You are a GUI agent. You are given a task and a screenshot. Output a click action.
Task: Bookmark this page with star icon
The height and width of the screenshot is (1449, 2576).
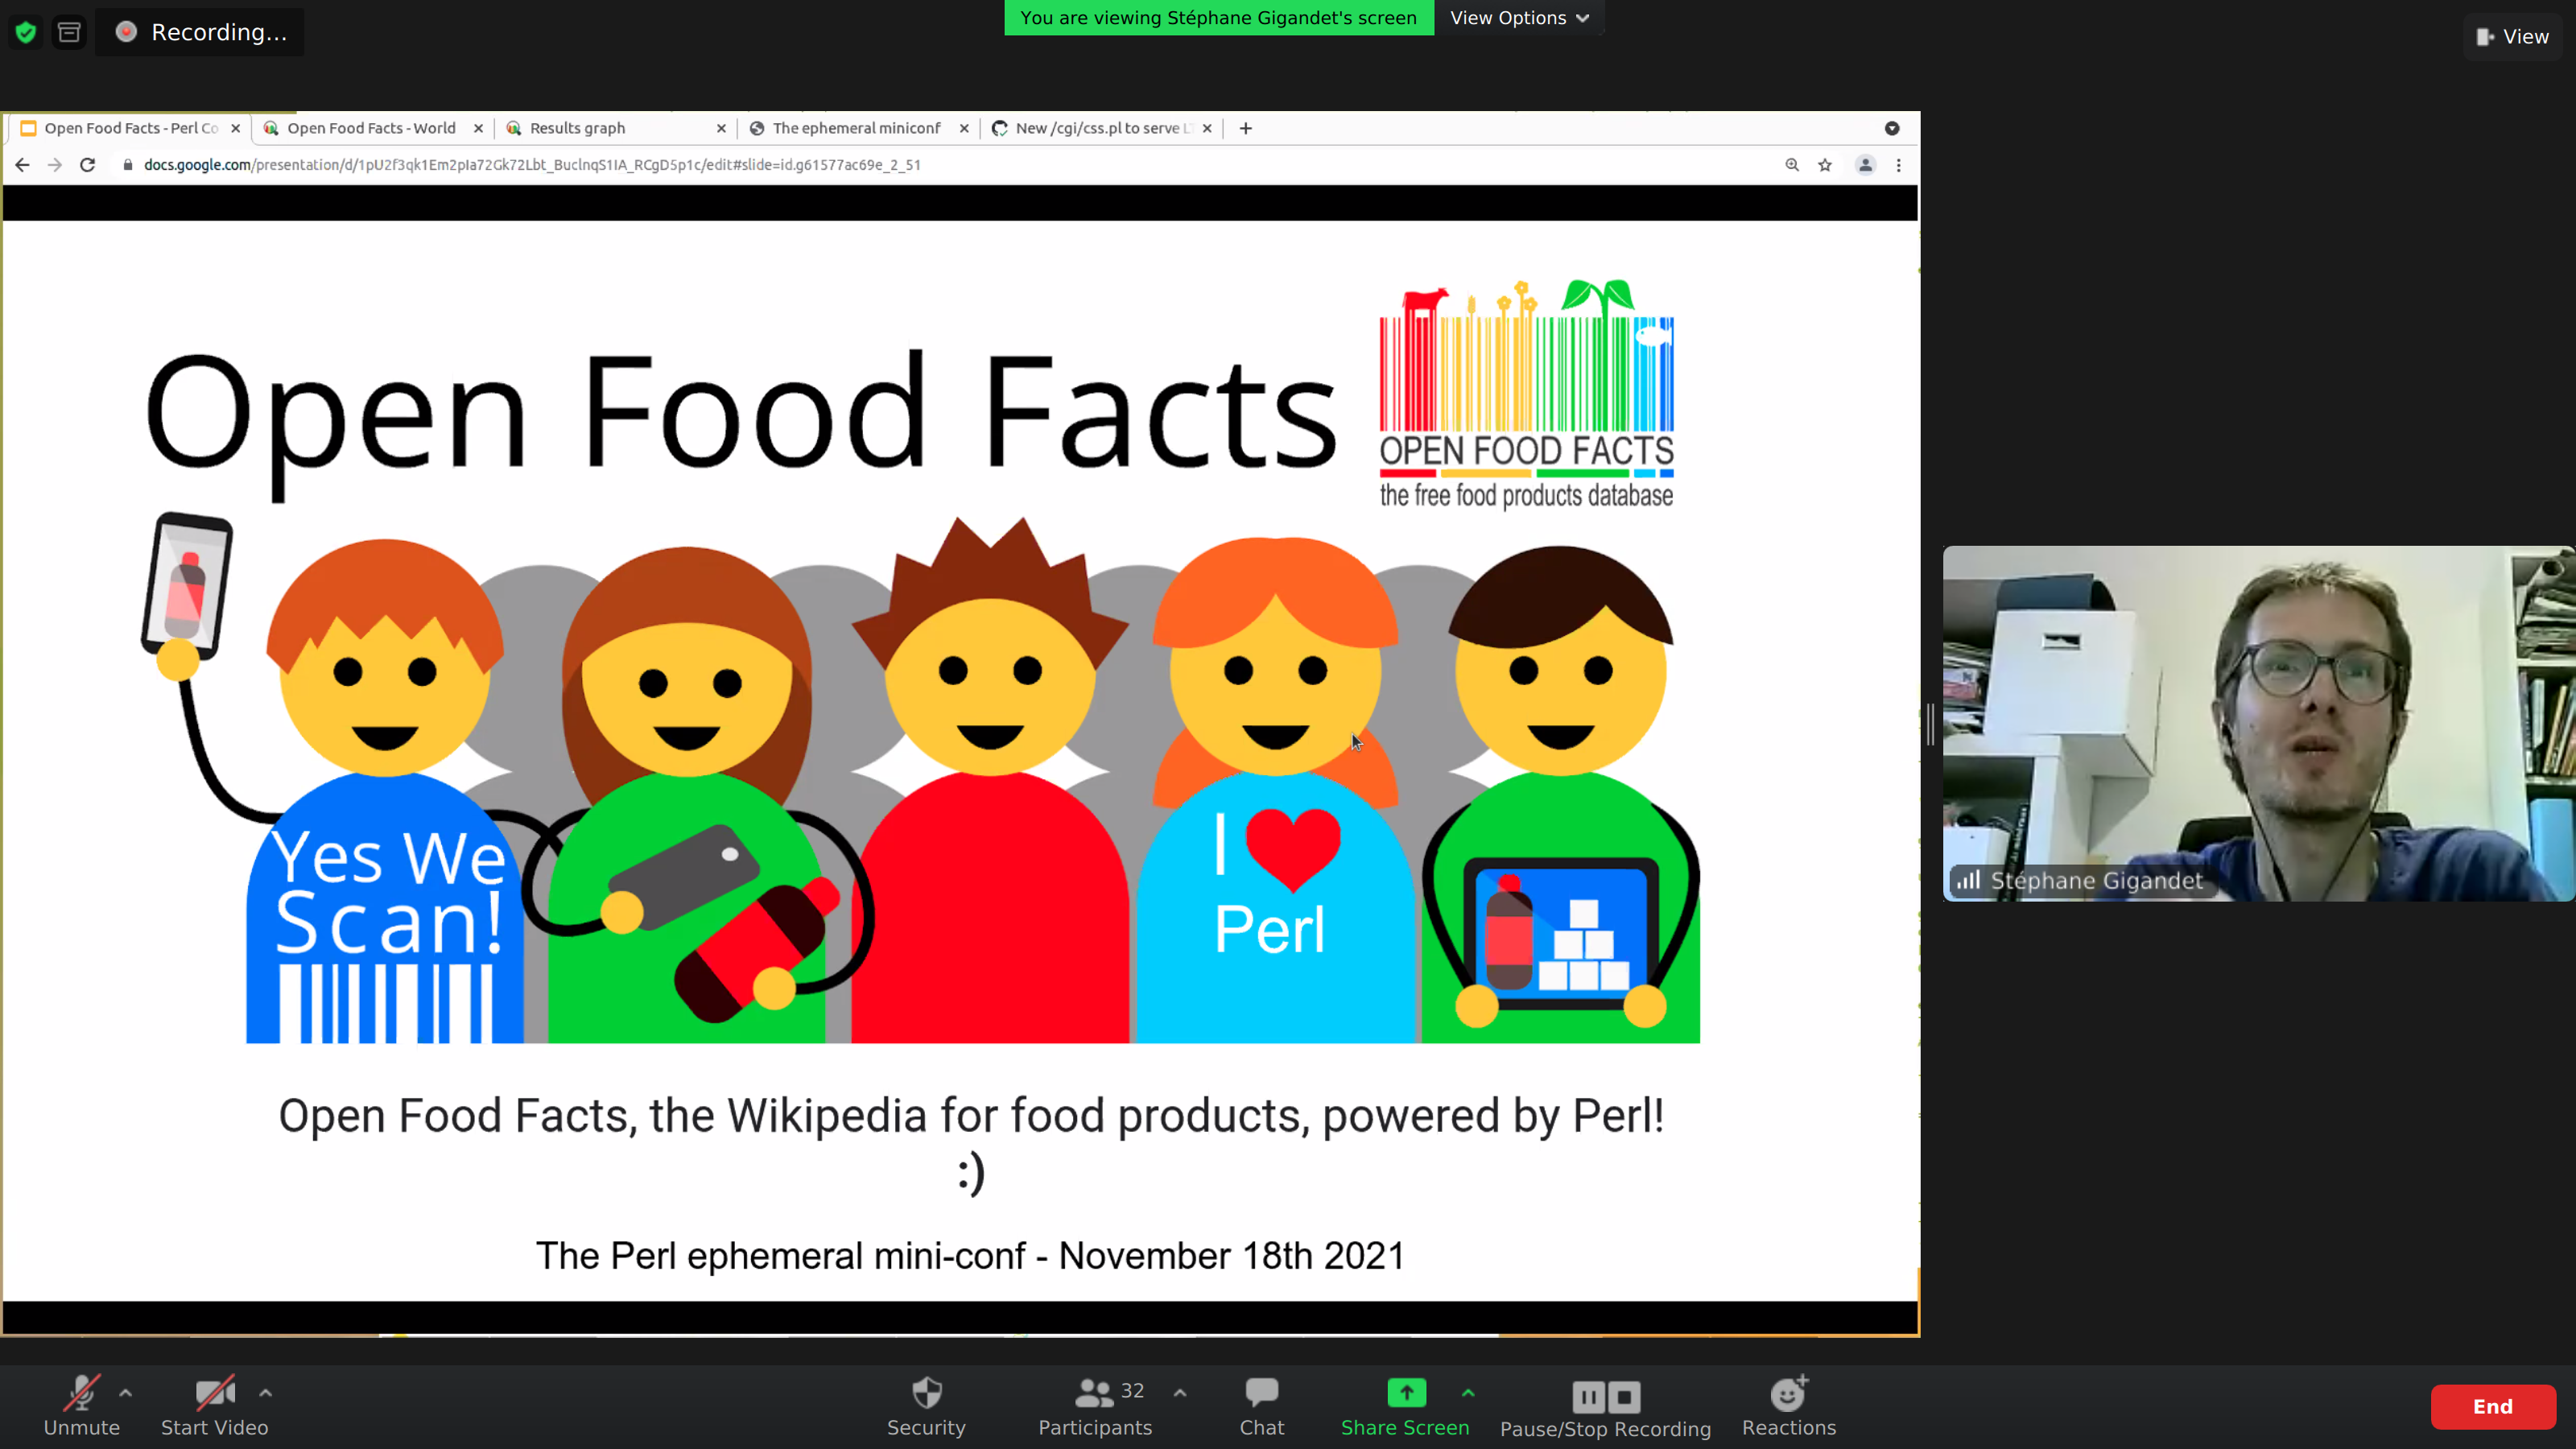click(x=1825, y=165)
